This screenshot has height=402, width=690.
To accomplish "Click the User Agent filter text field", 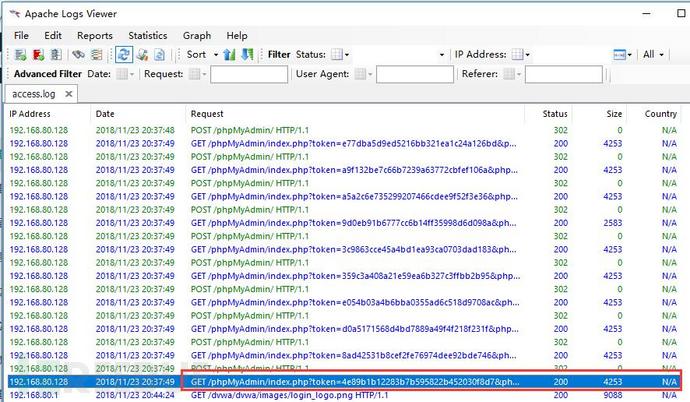I will pos(415,74).
